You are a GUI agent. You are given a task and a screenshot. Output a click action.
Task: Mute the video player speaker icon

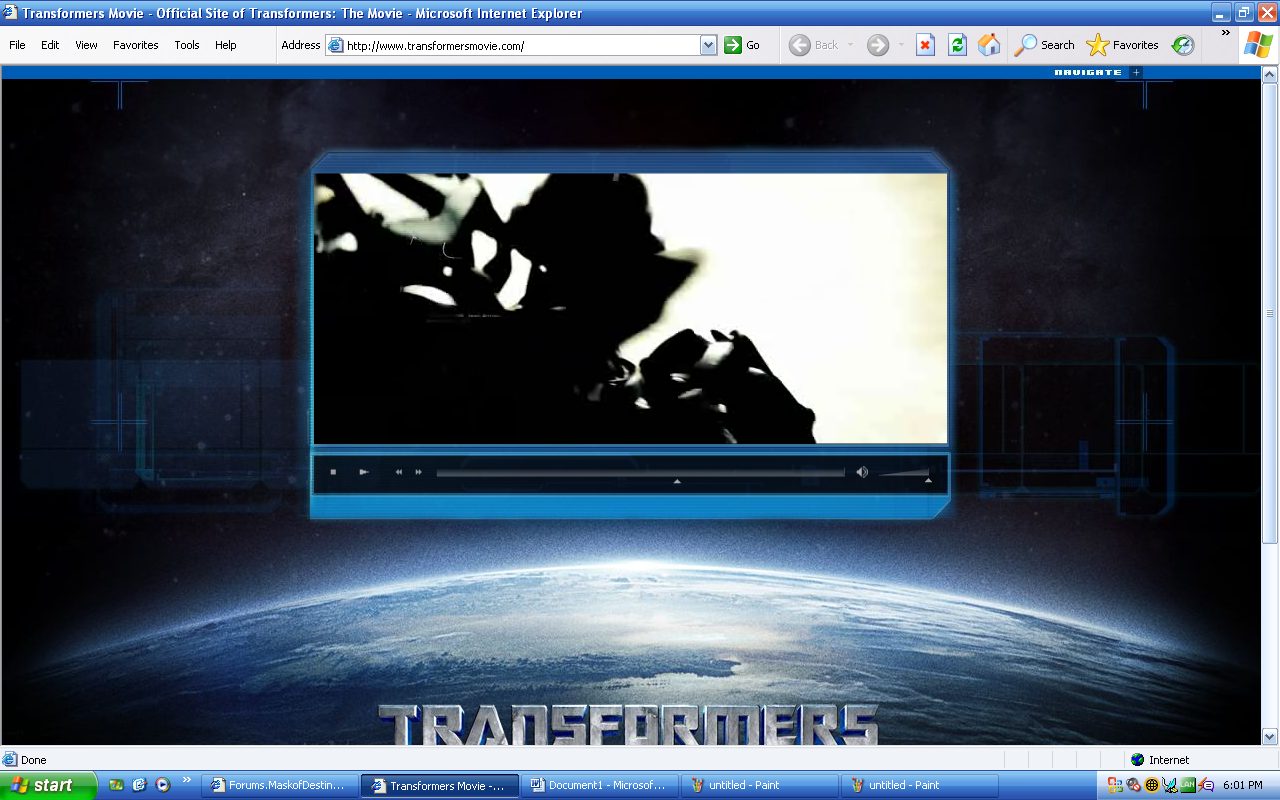point(862,472)
